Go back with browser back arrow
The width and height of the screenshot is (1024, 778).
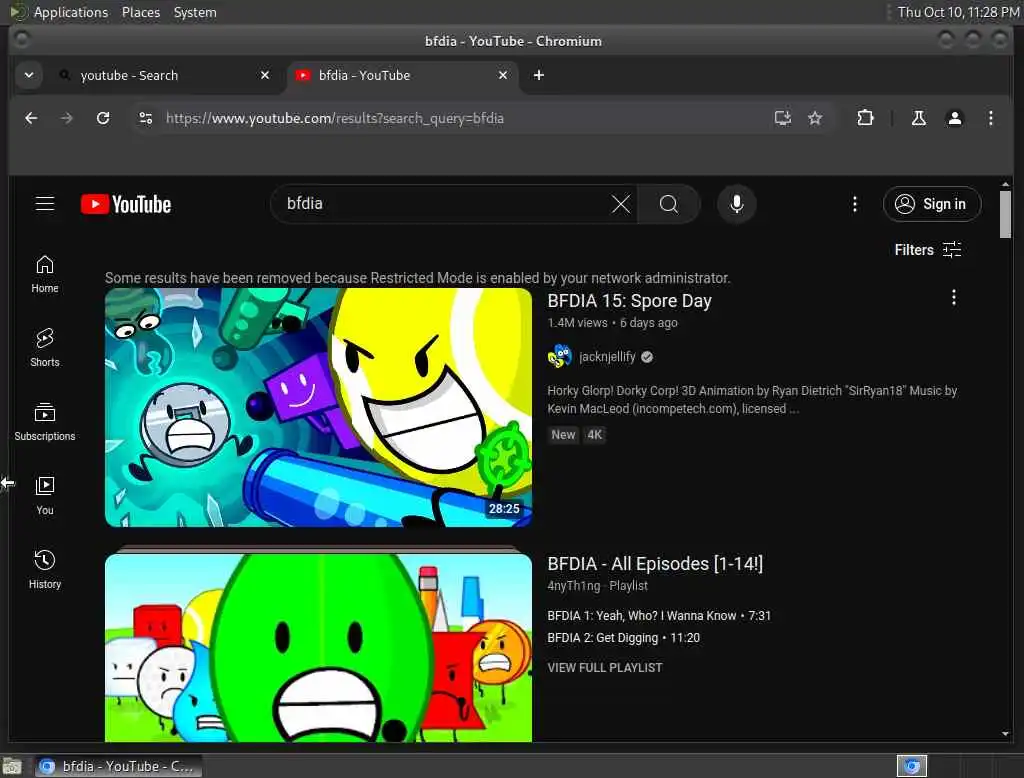(31, 118)
